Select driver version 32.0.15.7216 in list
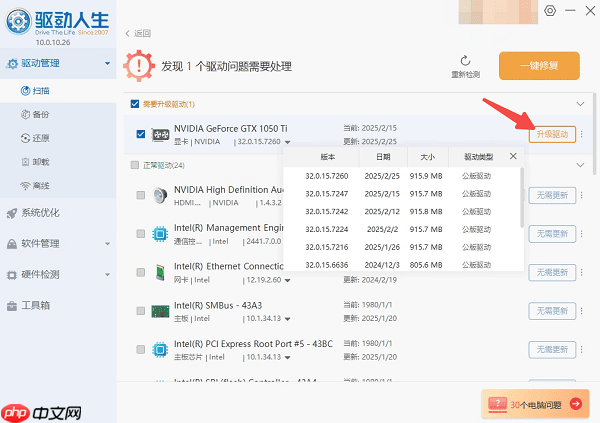 (x=402, y=247)
